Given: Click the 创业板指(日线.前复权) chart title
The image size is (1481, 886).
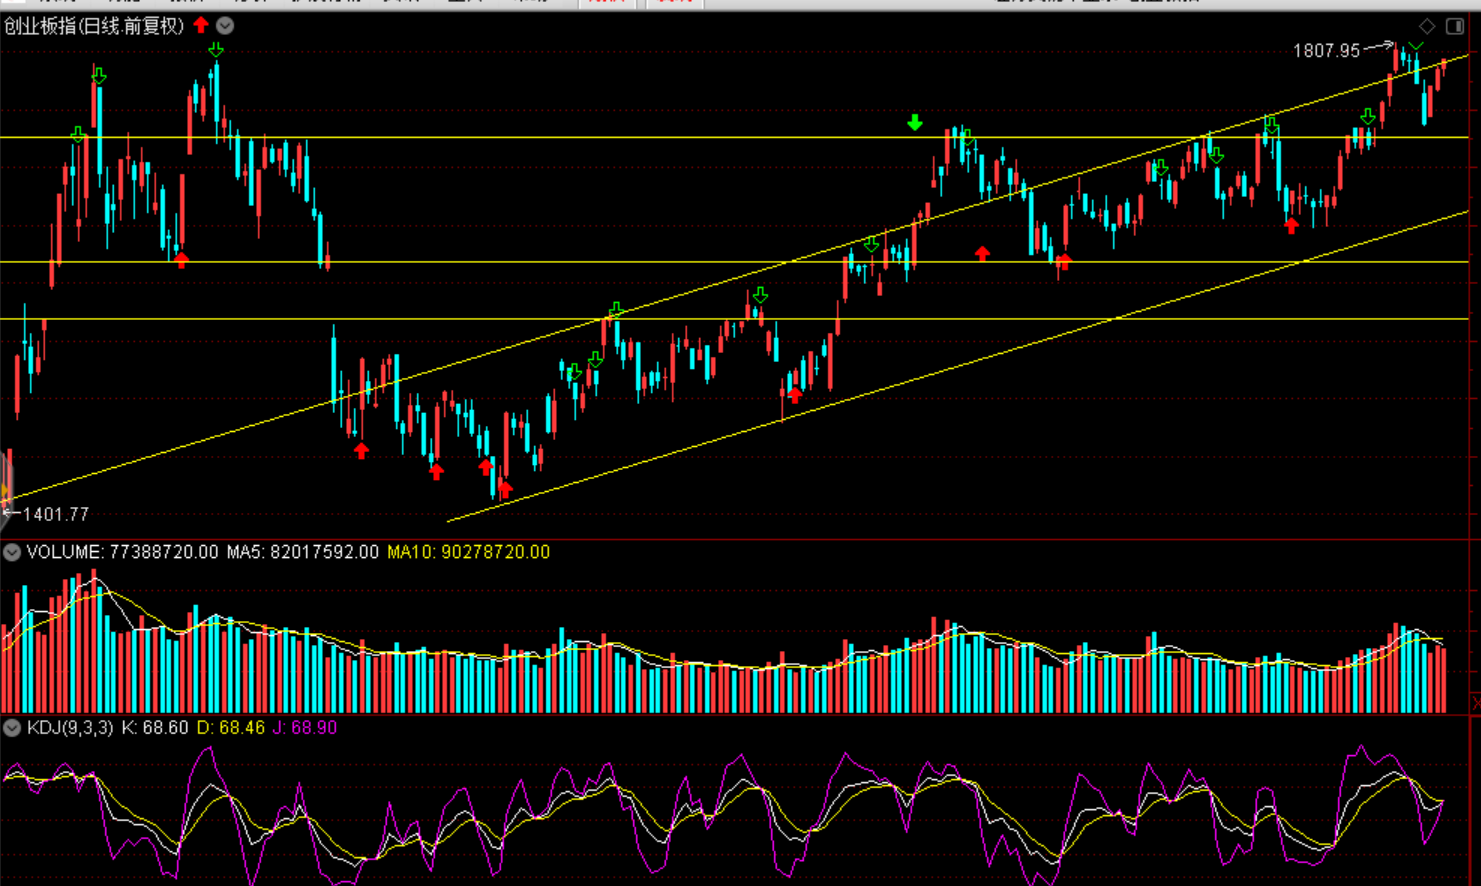Looking at the screenshot, I should pyautogui.click(x=94, y=26).
